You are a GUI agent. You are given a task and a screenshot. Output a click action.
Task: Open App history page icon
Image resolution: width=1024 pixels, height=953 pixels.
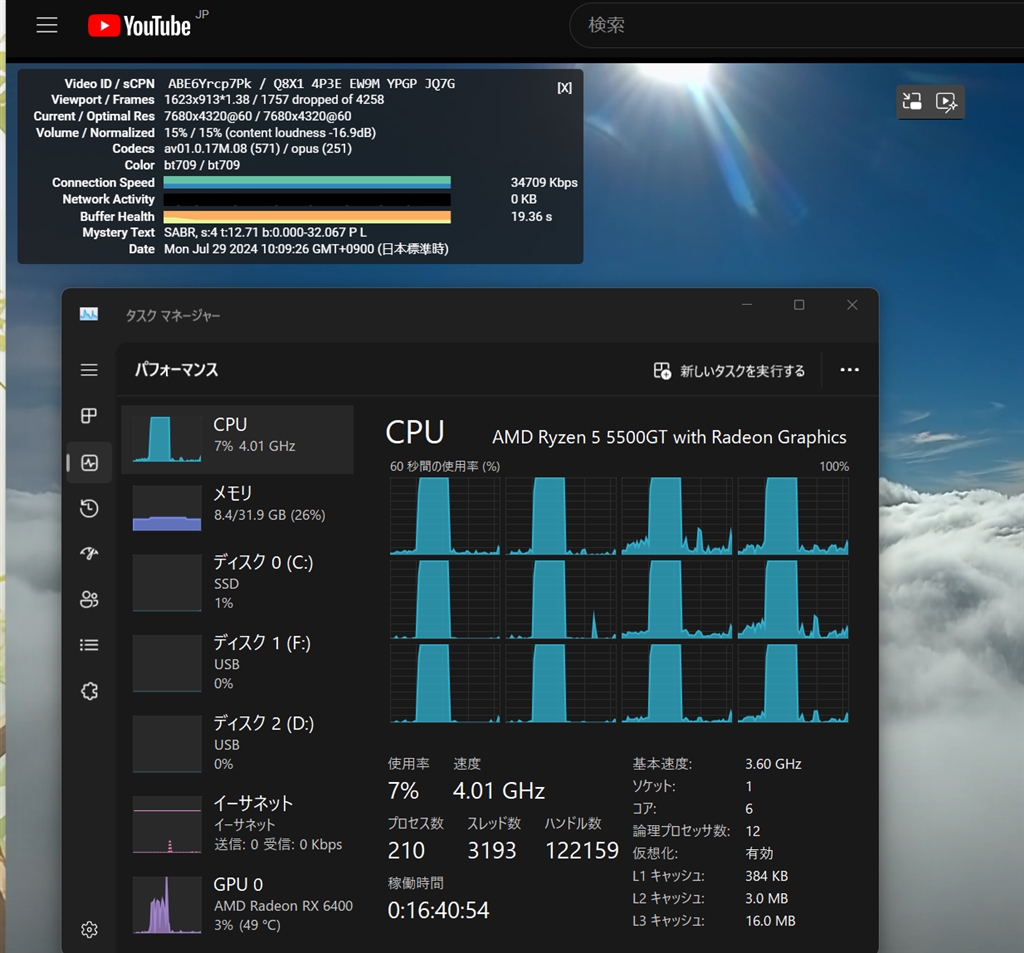89,508
